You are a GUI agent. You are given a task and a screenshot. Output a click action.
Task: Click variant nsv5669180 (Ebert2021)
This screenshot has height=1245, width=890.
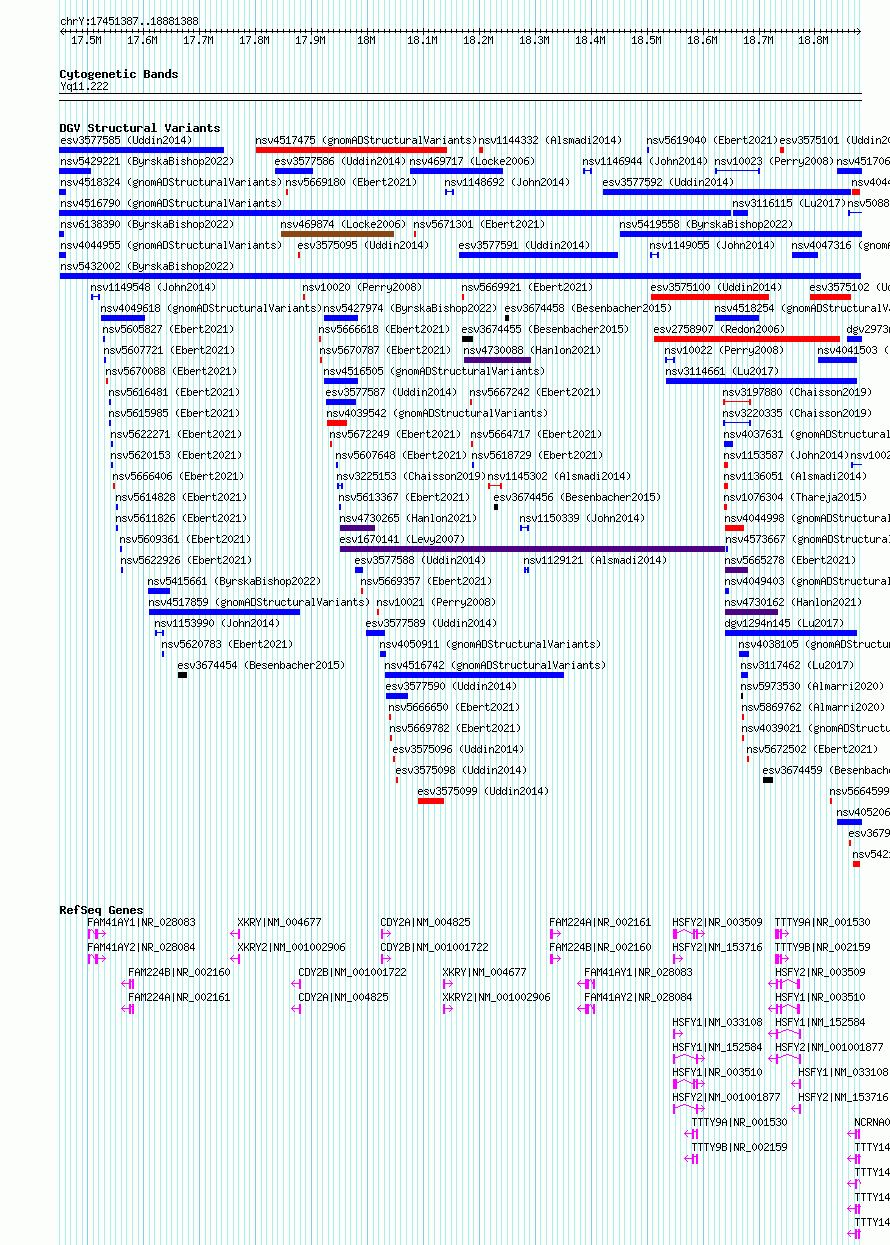[x=351, y=182]
